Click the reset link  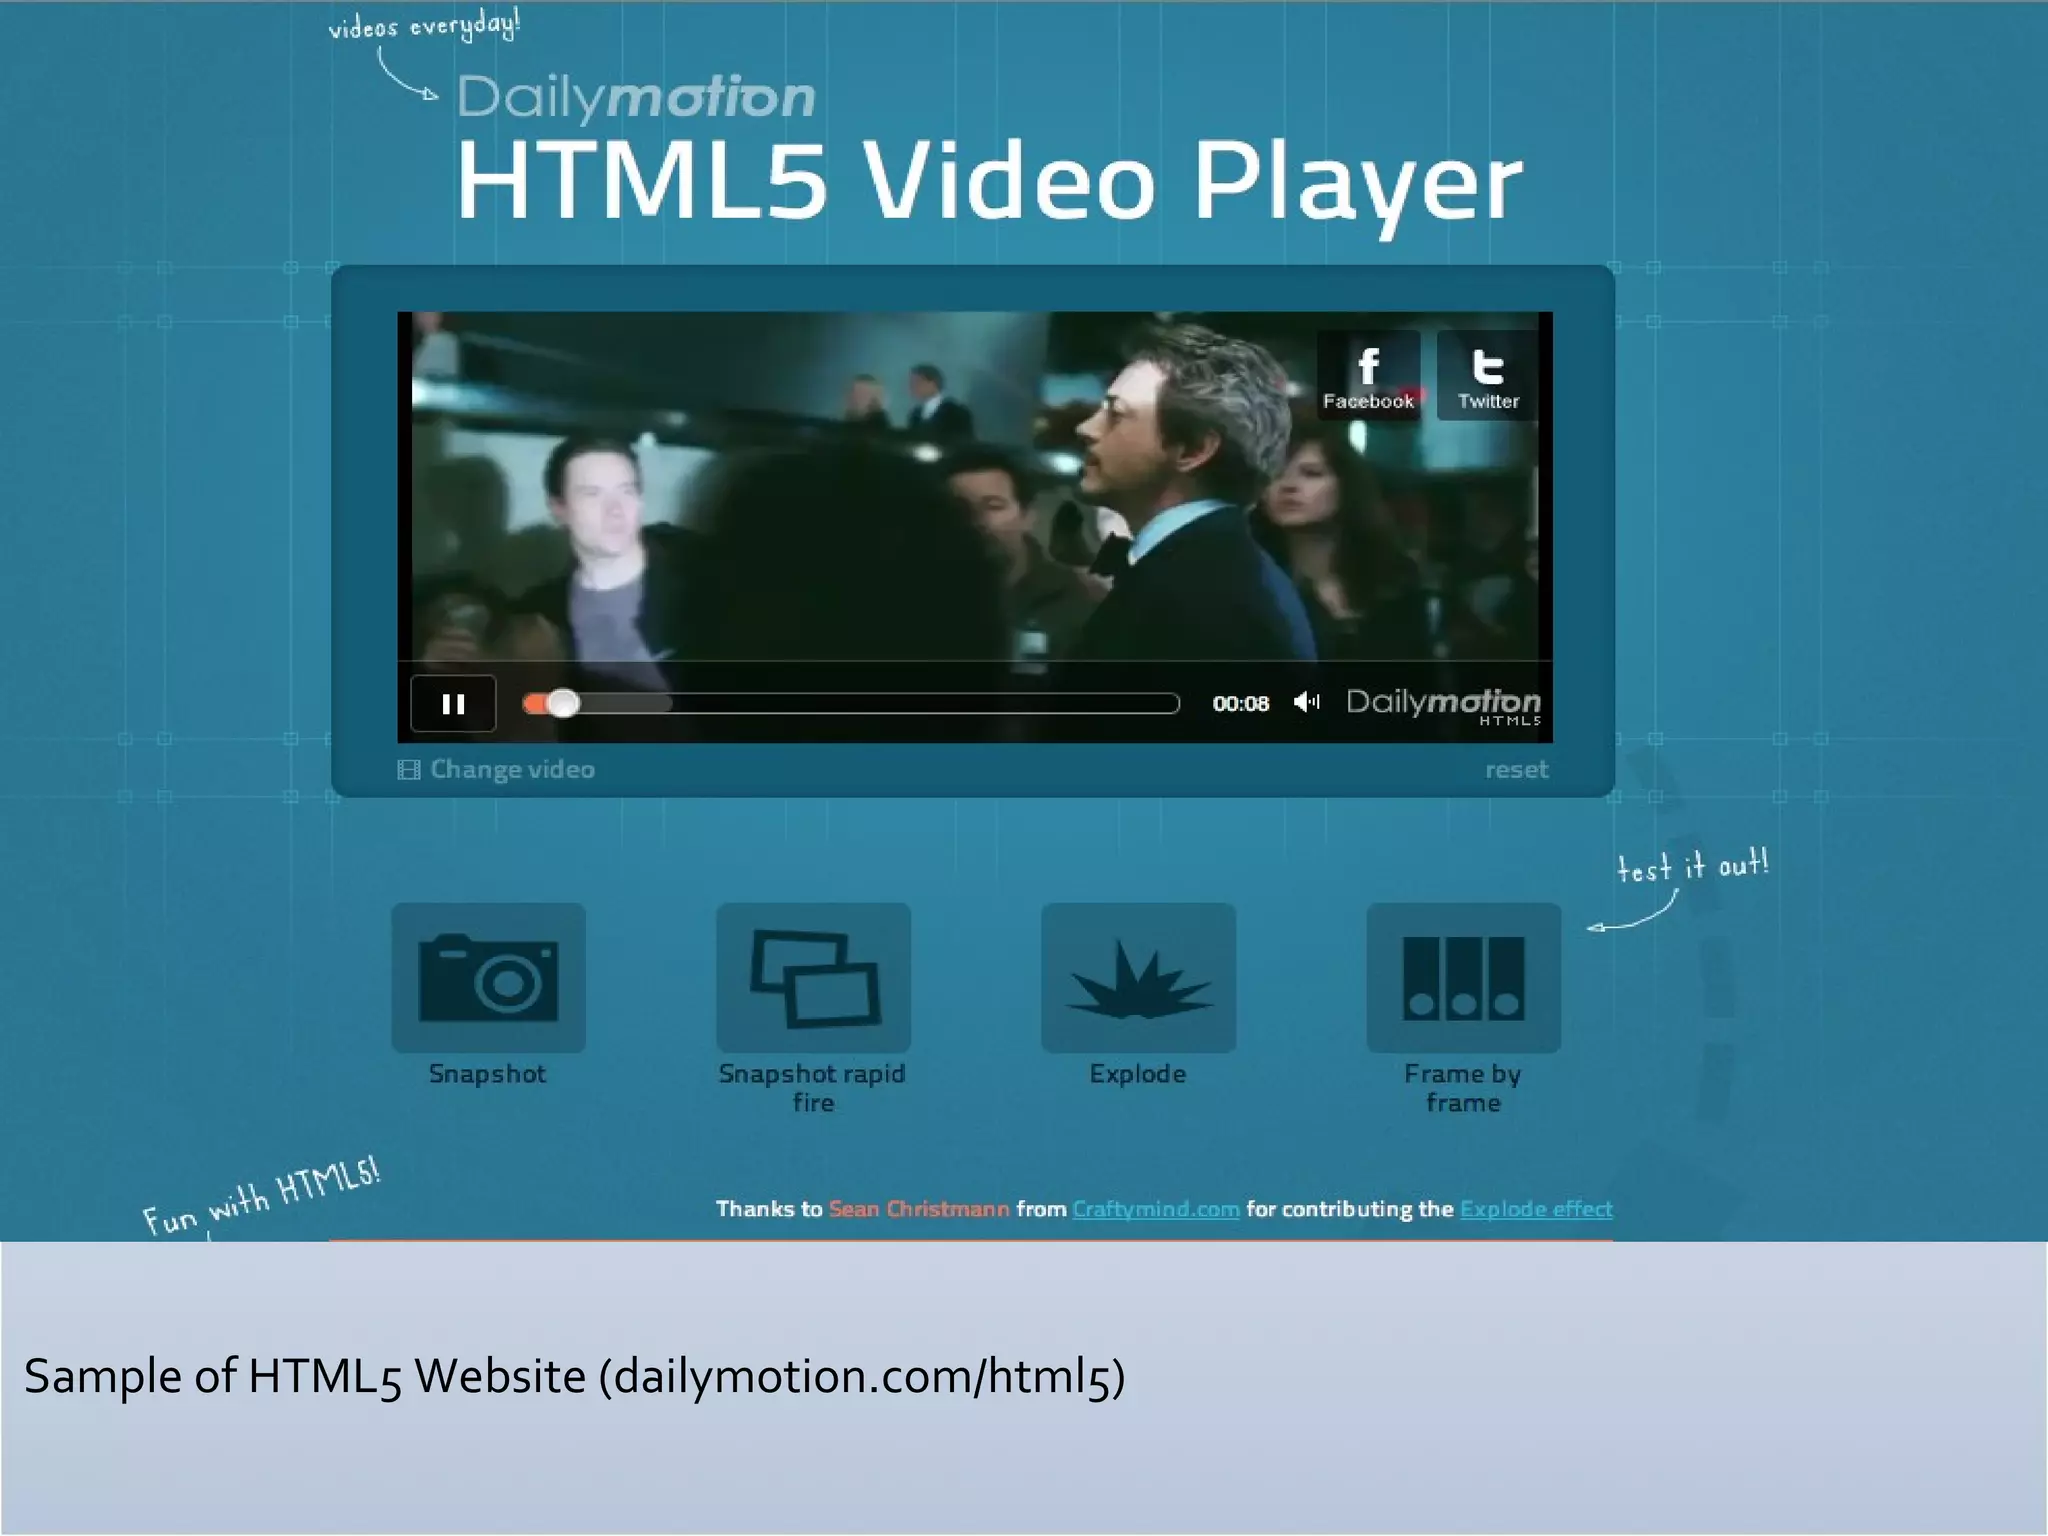coord(1516,769)
